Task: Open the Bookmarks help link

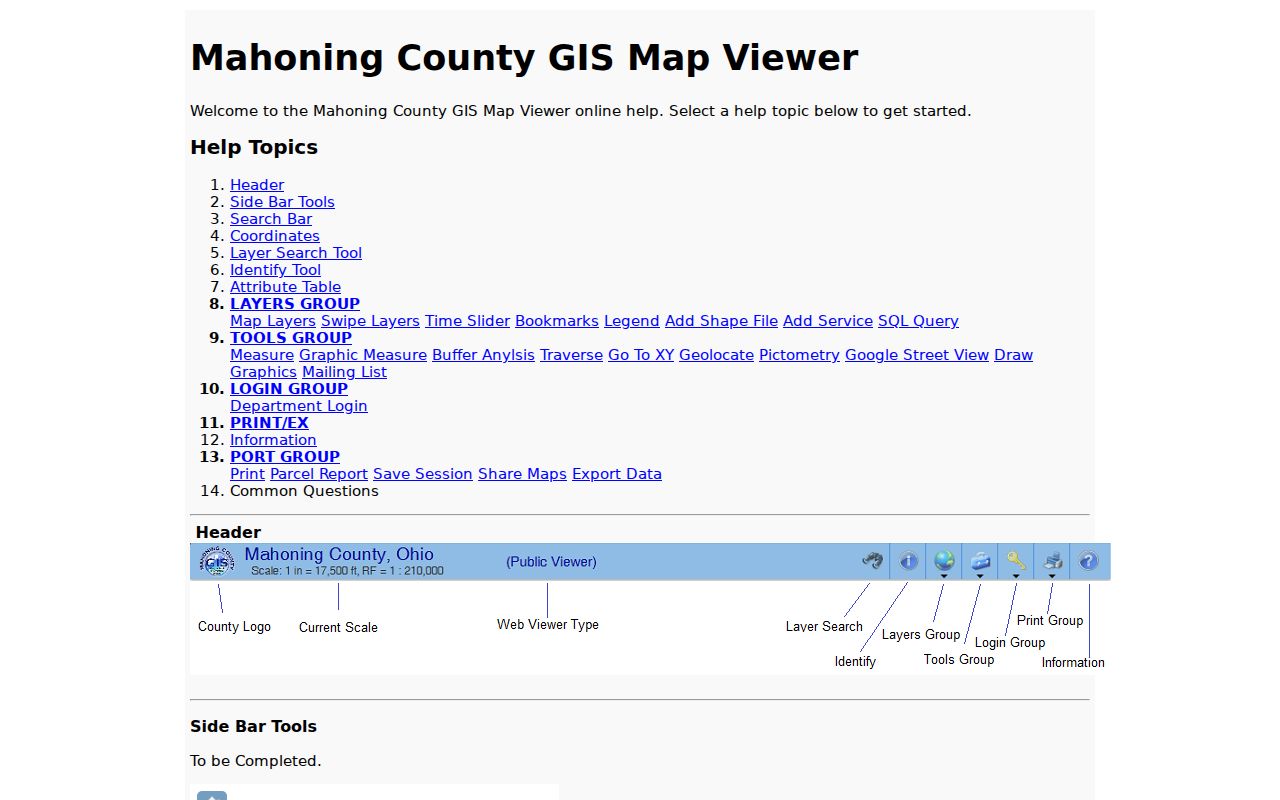Action: [557, 321]
